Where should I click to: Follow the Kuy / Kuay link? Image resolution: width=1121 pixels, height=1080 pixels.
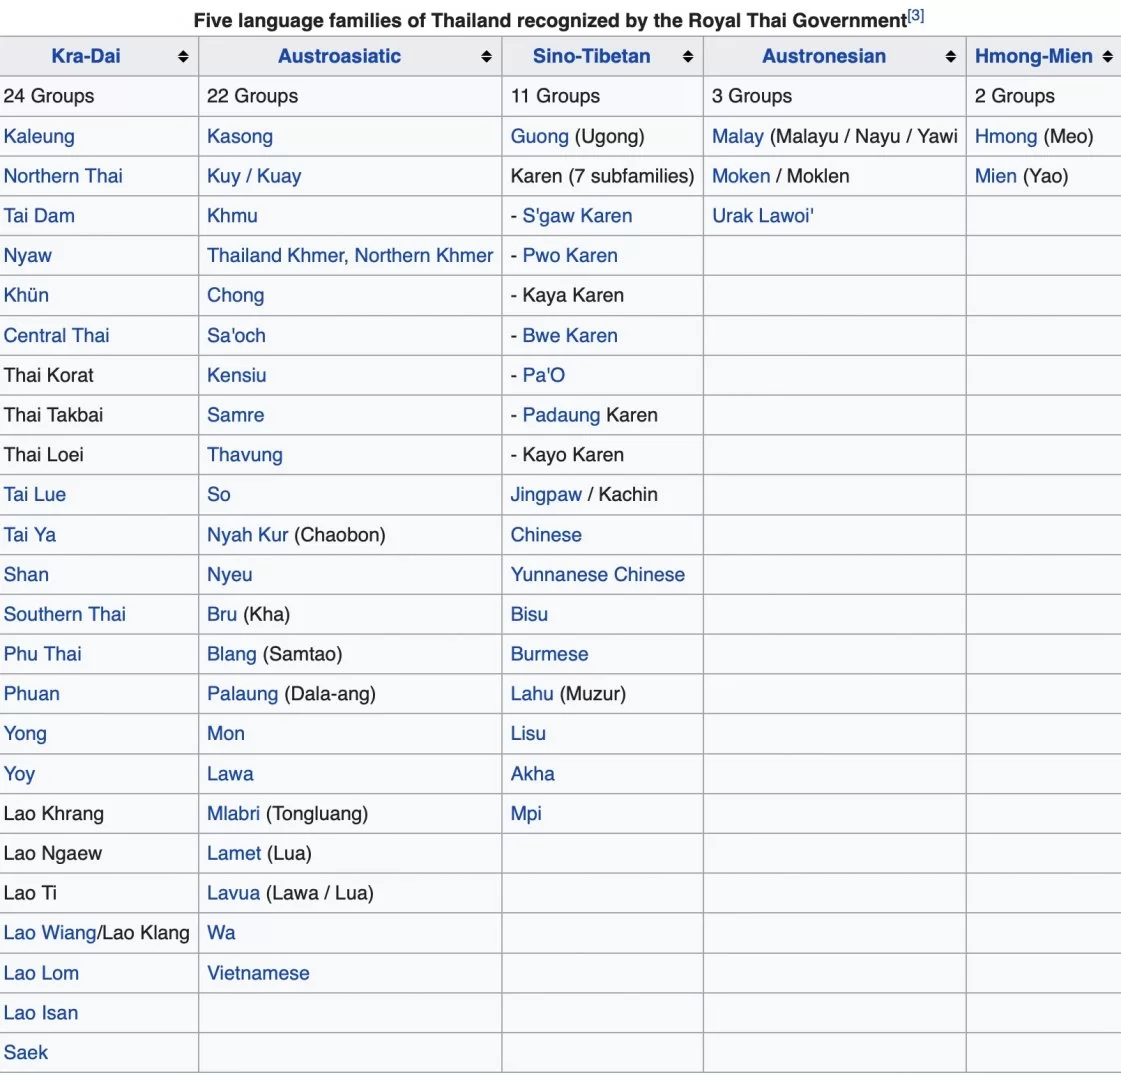click(x=255, y=176)
